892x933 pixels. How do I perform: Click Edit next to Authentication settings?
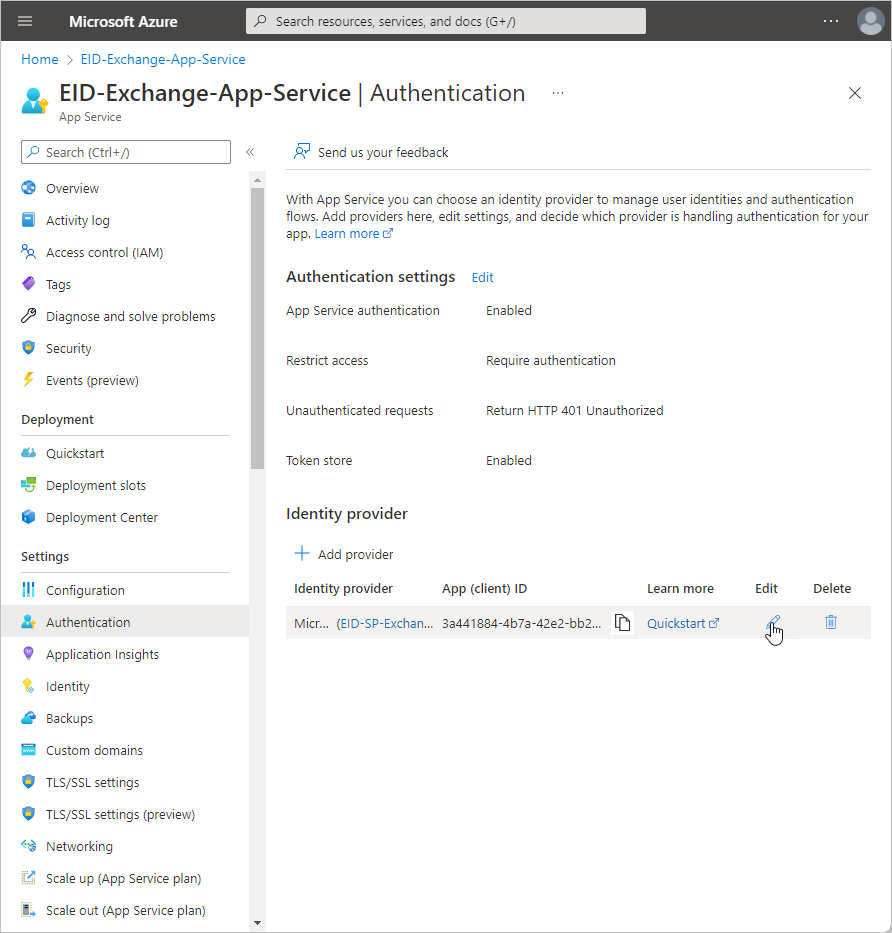click(x=482, y=278)
